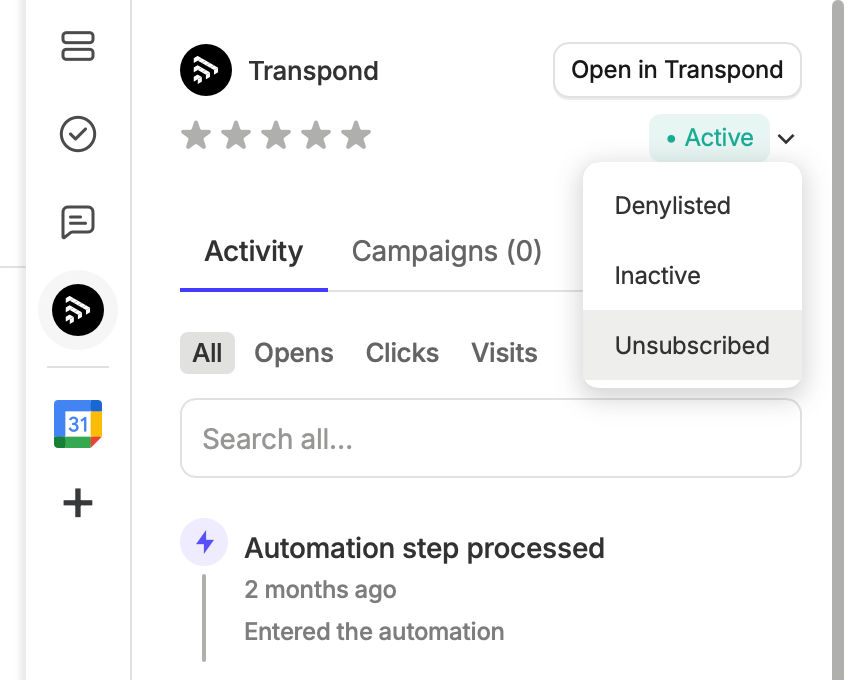Select the All activity filter
848x680 pixels.
tap(207, 352)
